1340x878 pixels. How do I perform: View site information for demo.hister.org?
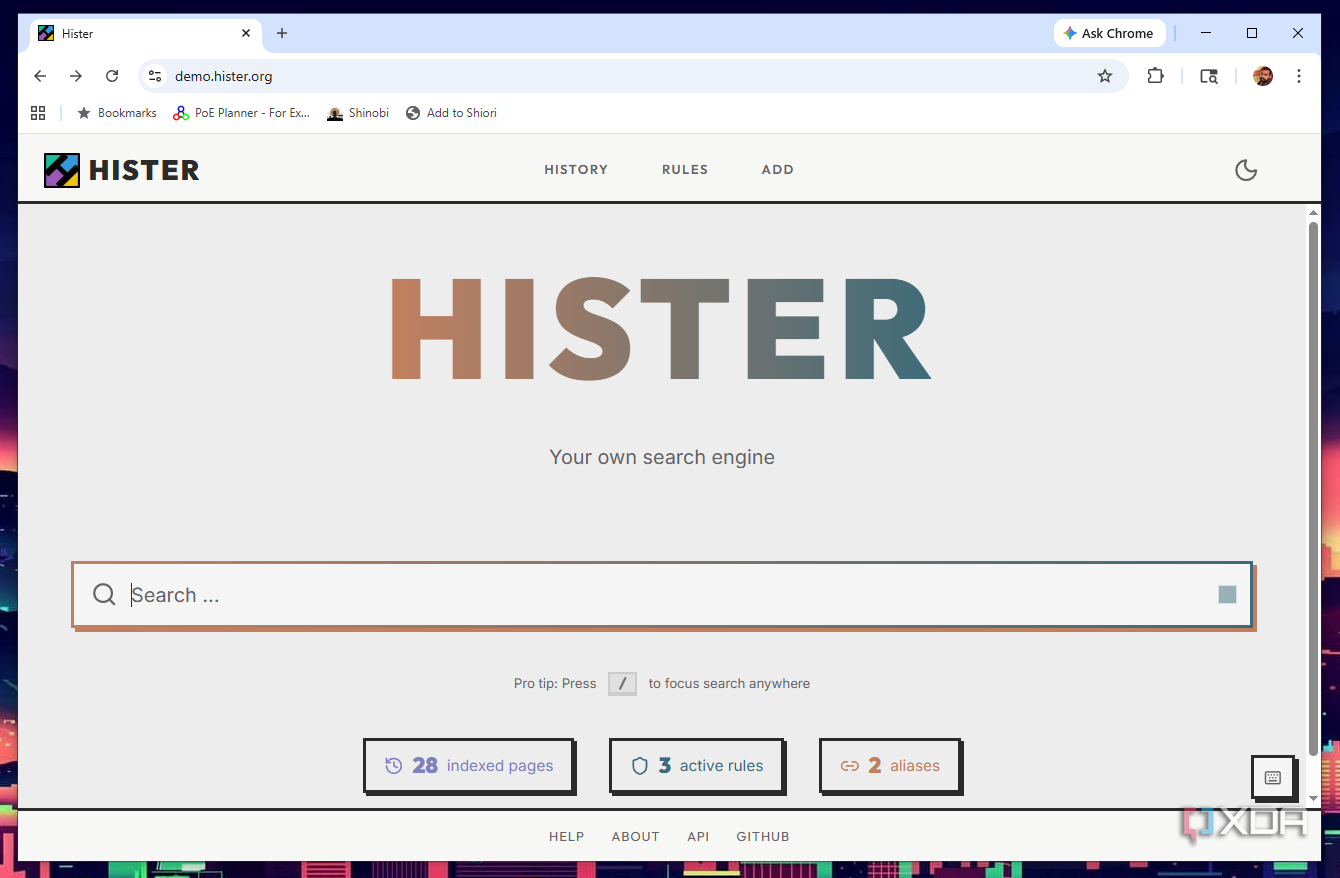click(x=154, y=76)
